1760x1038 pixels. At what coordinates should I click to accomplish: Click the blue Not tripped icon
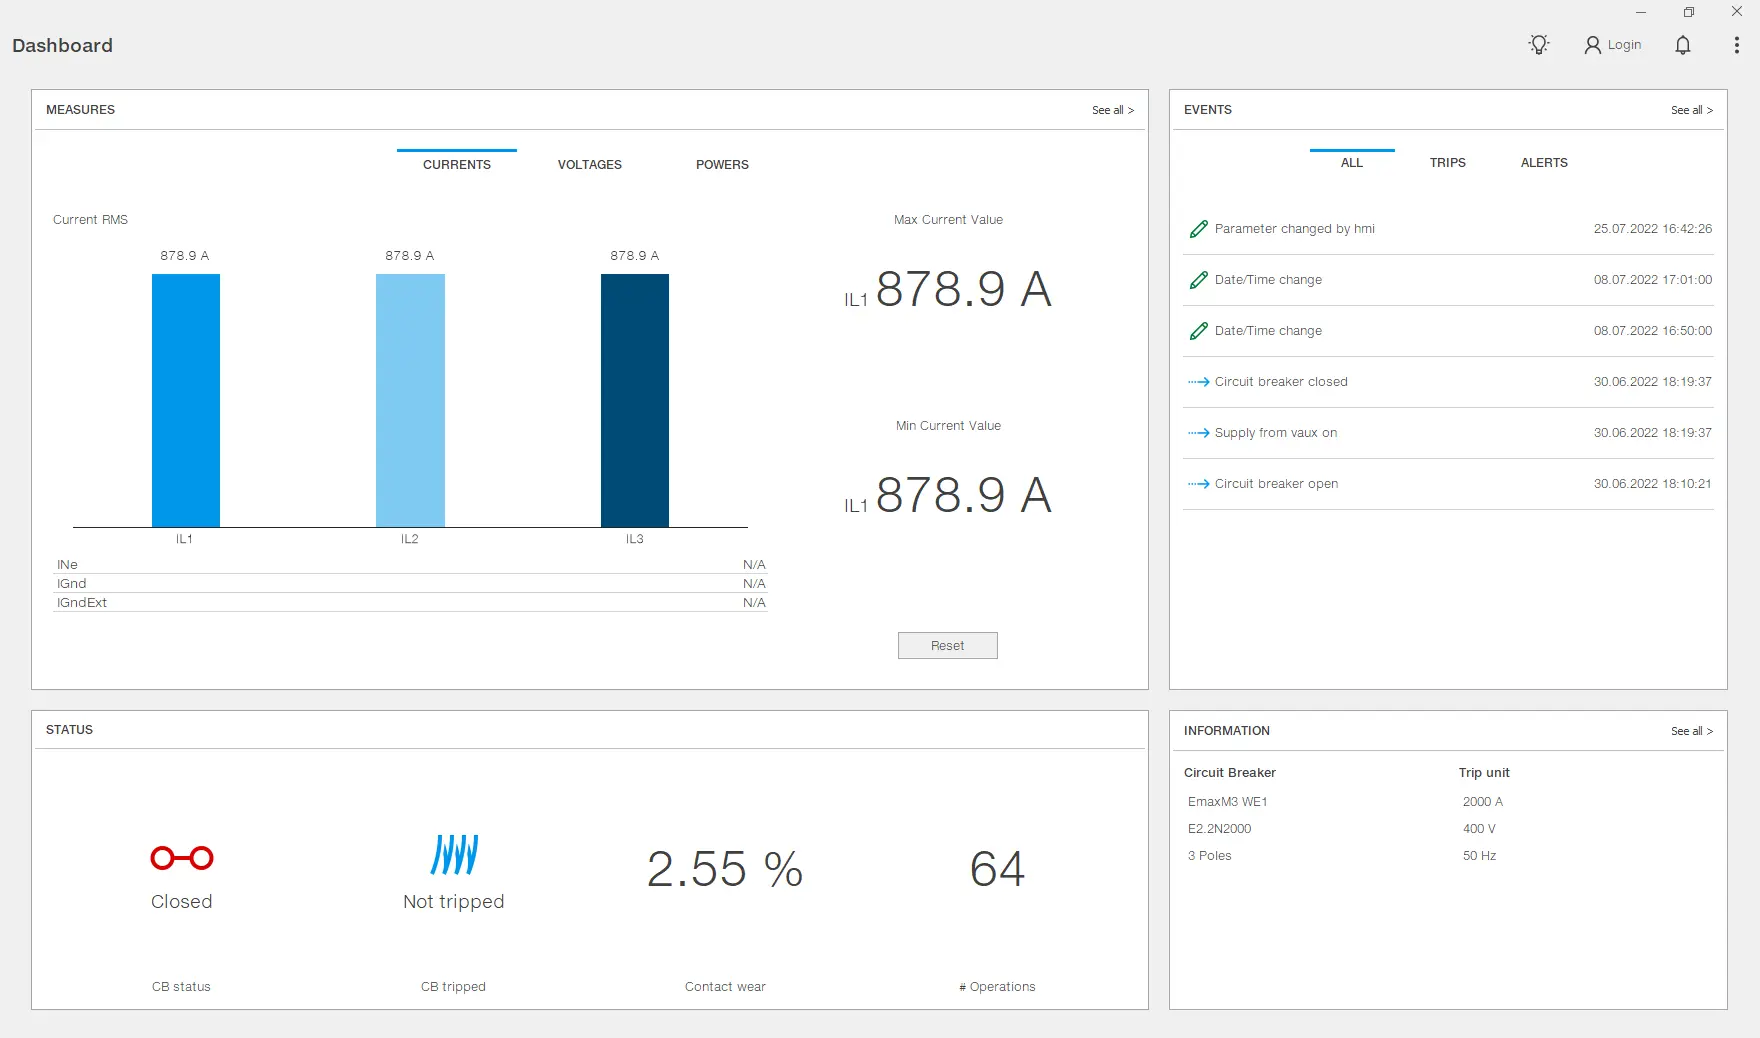point(454,855)
